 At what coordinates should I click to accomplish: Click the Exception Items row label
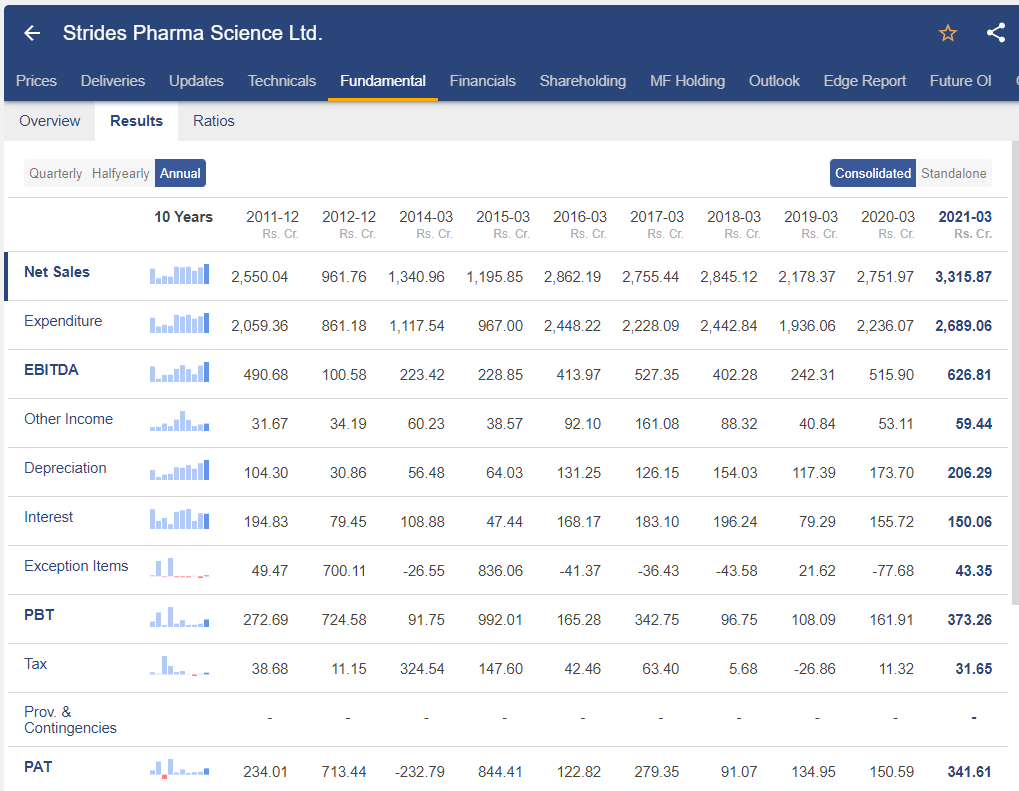tap(76, 566)
